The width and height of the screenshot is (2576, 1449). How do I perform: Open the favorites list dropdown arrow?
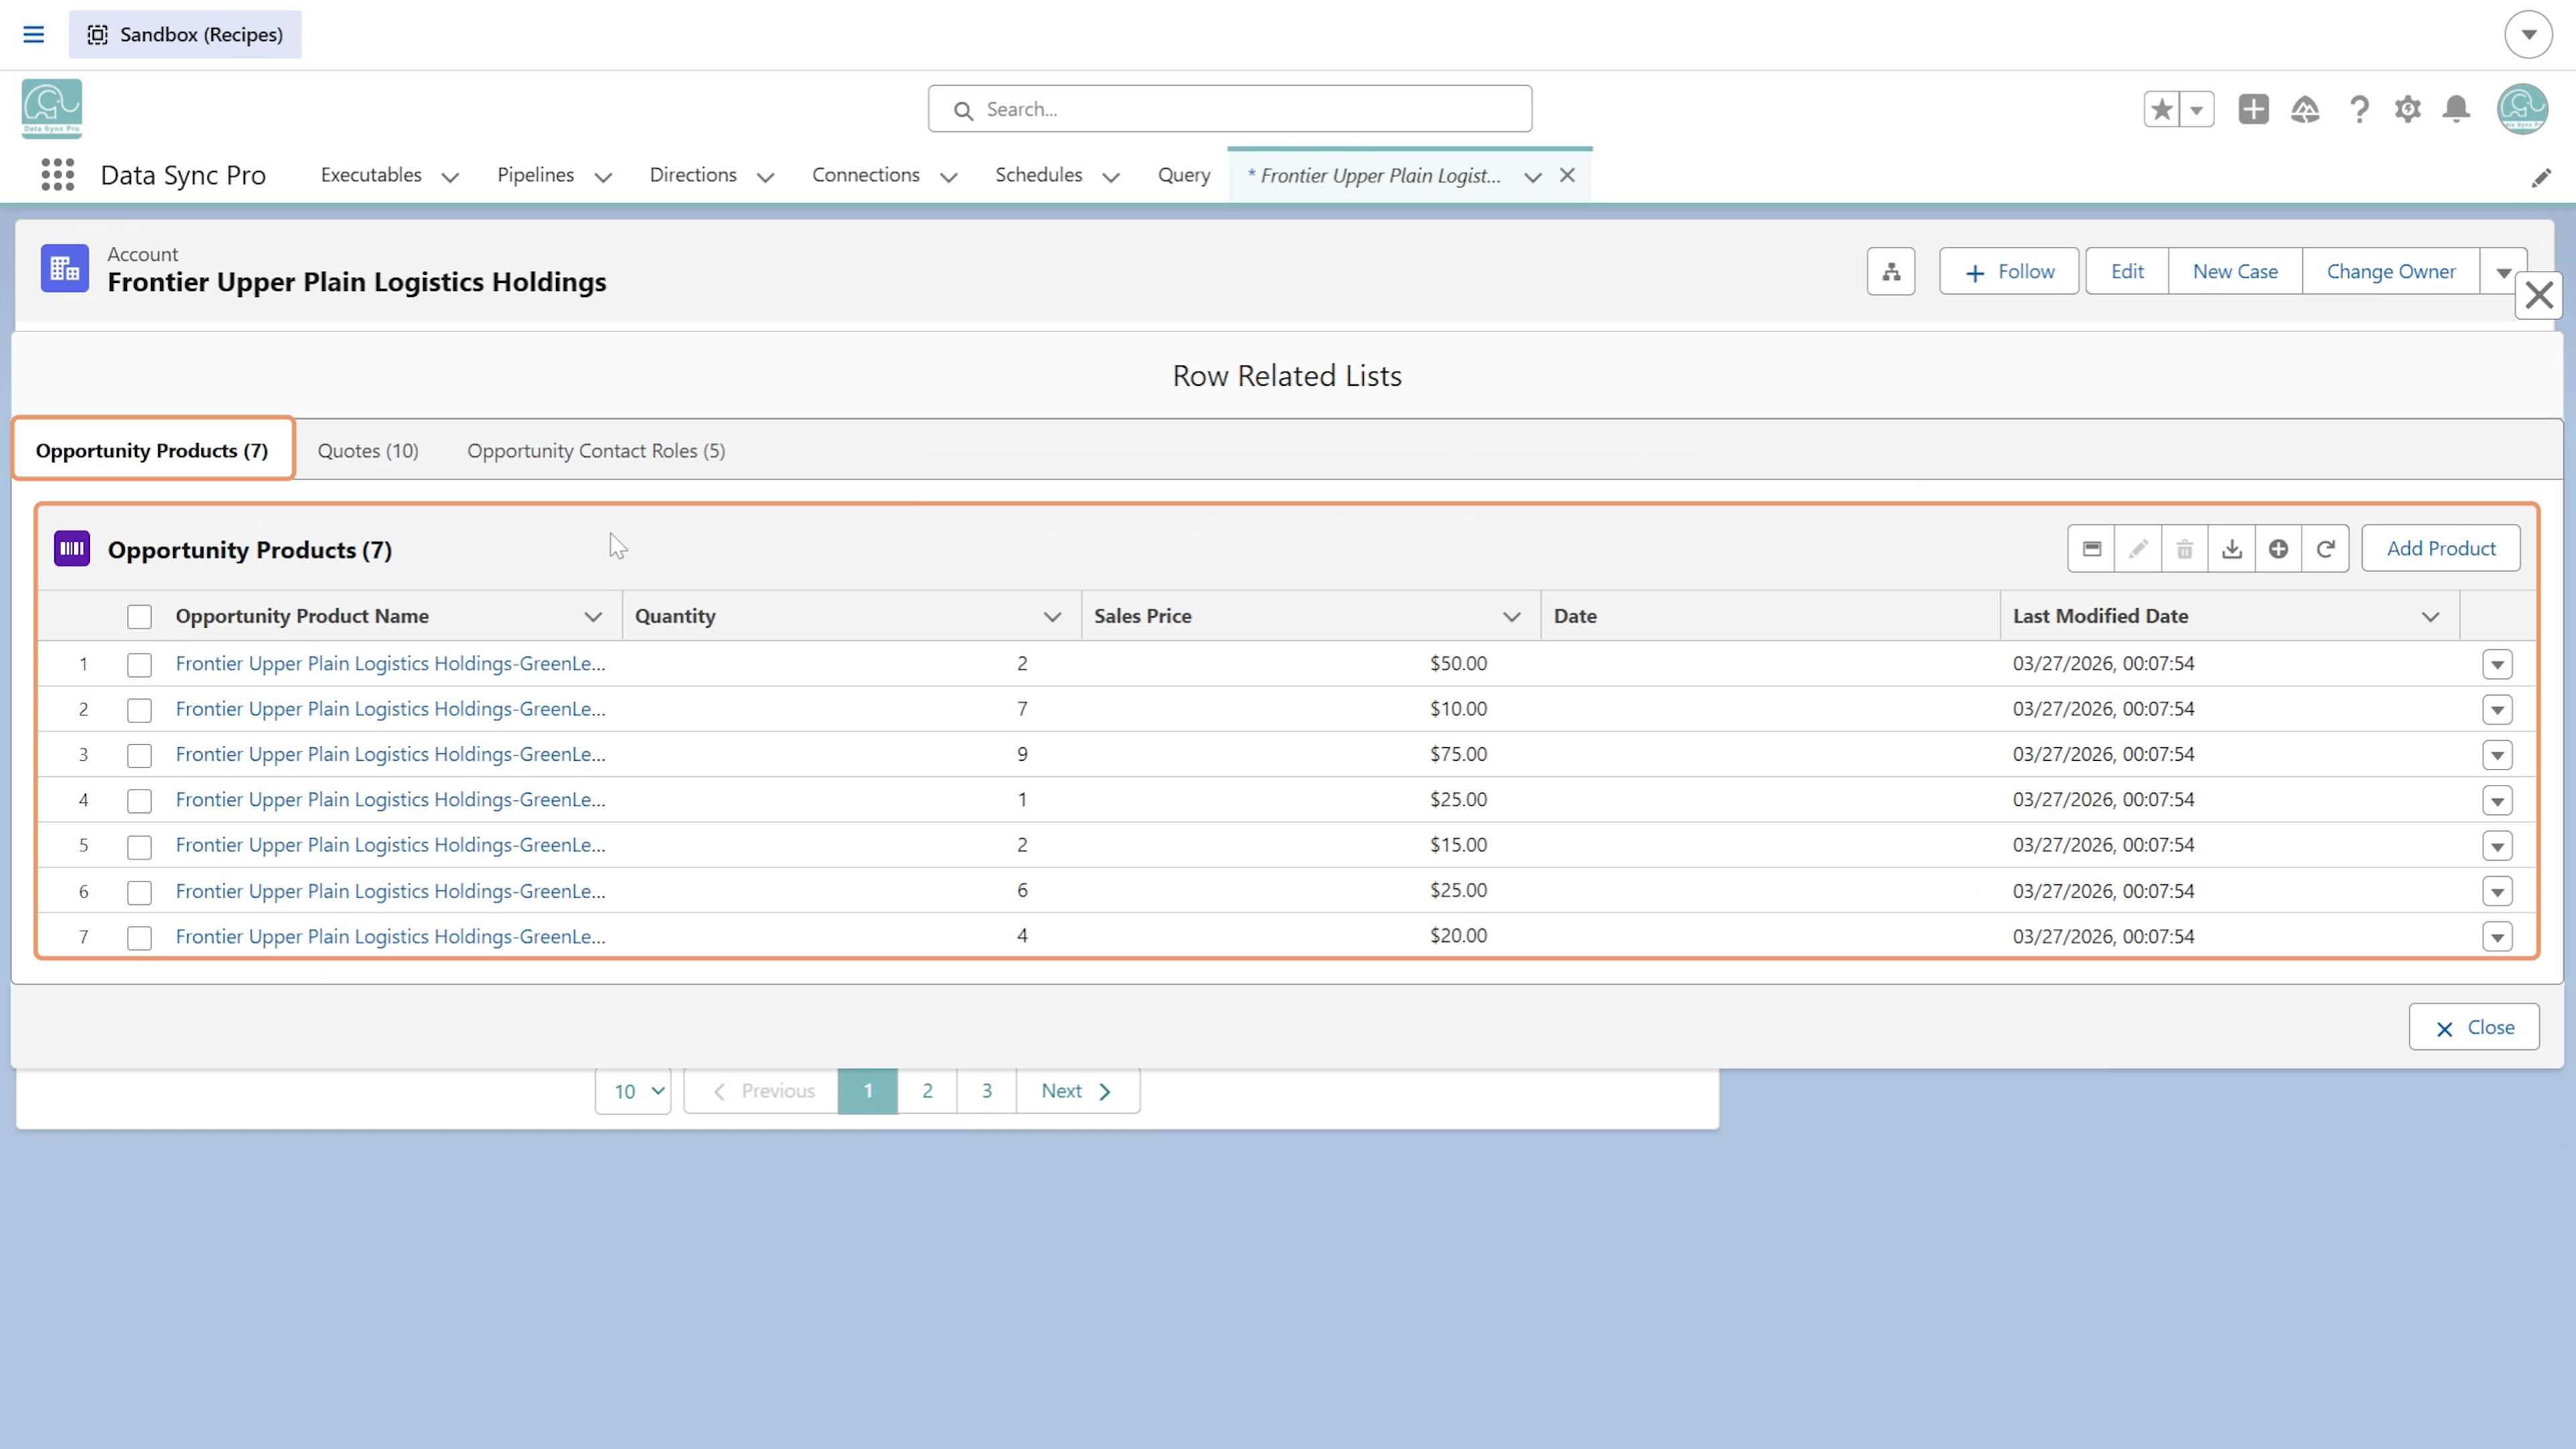click(2197, 109)
